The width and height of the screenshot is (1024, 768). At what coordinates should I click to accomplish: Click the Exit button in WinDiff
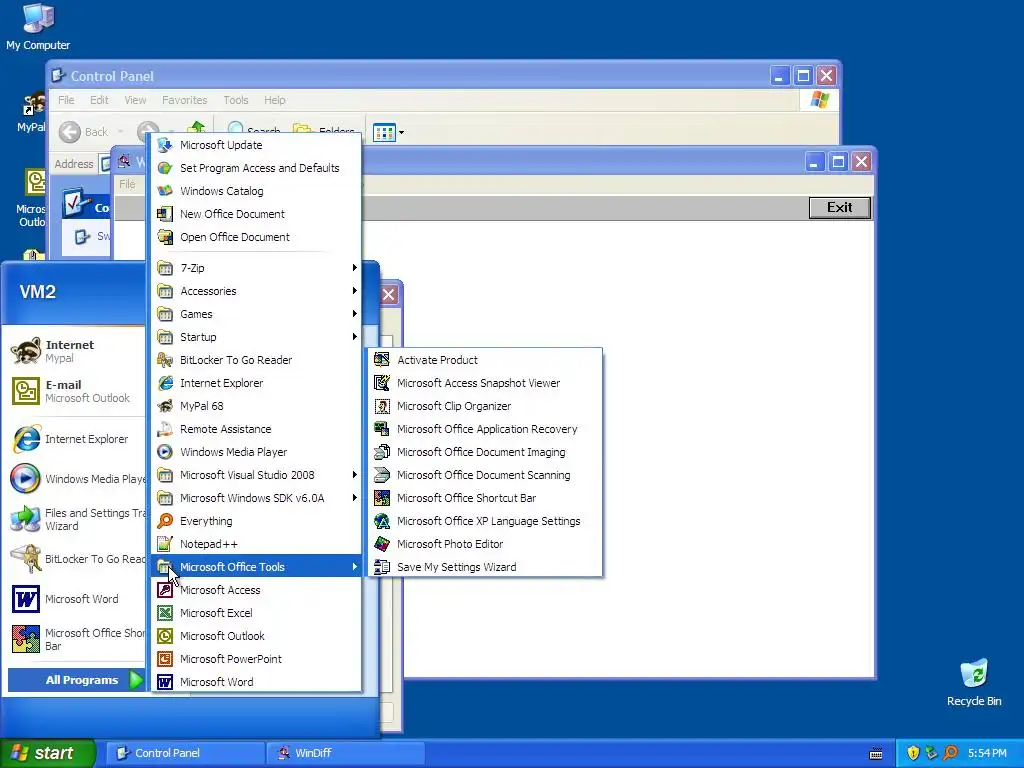[840, 208]
